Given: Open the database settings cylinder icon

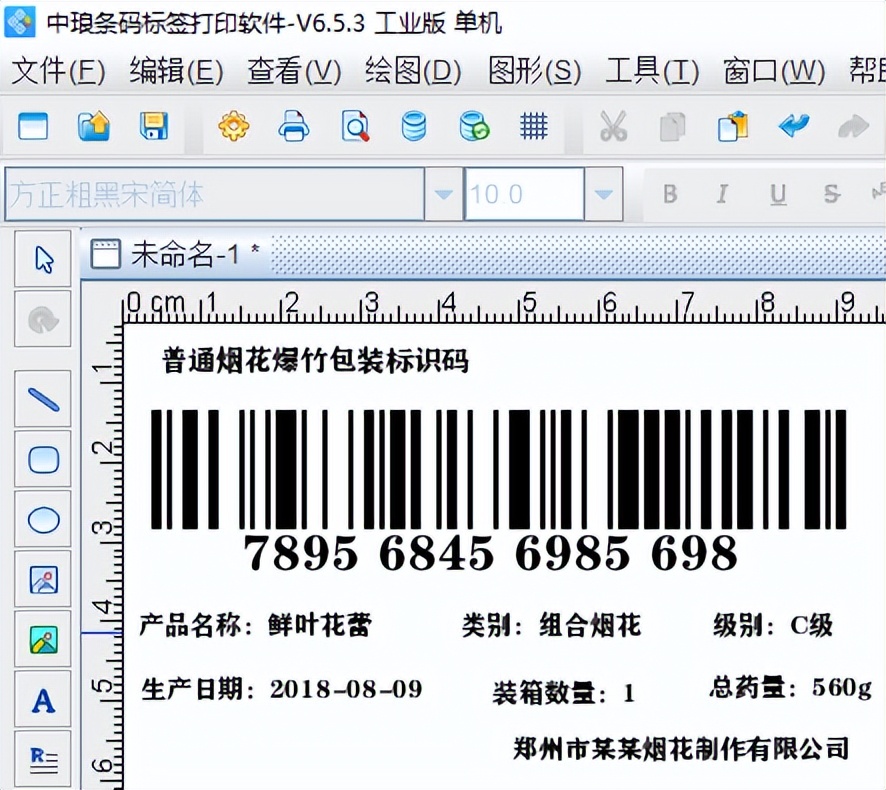Looking at the screenshot, I should [414, 125].
